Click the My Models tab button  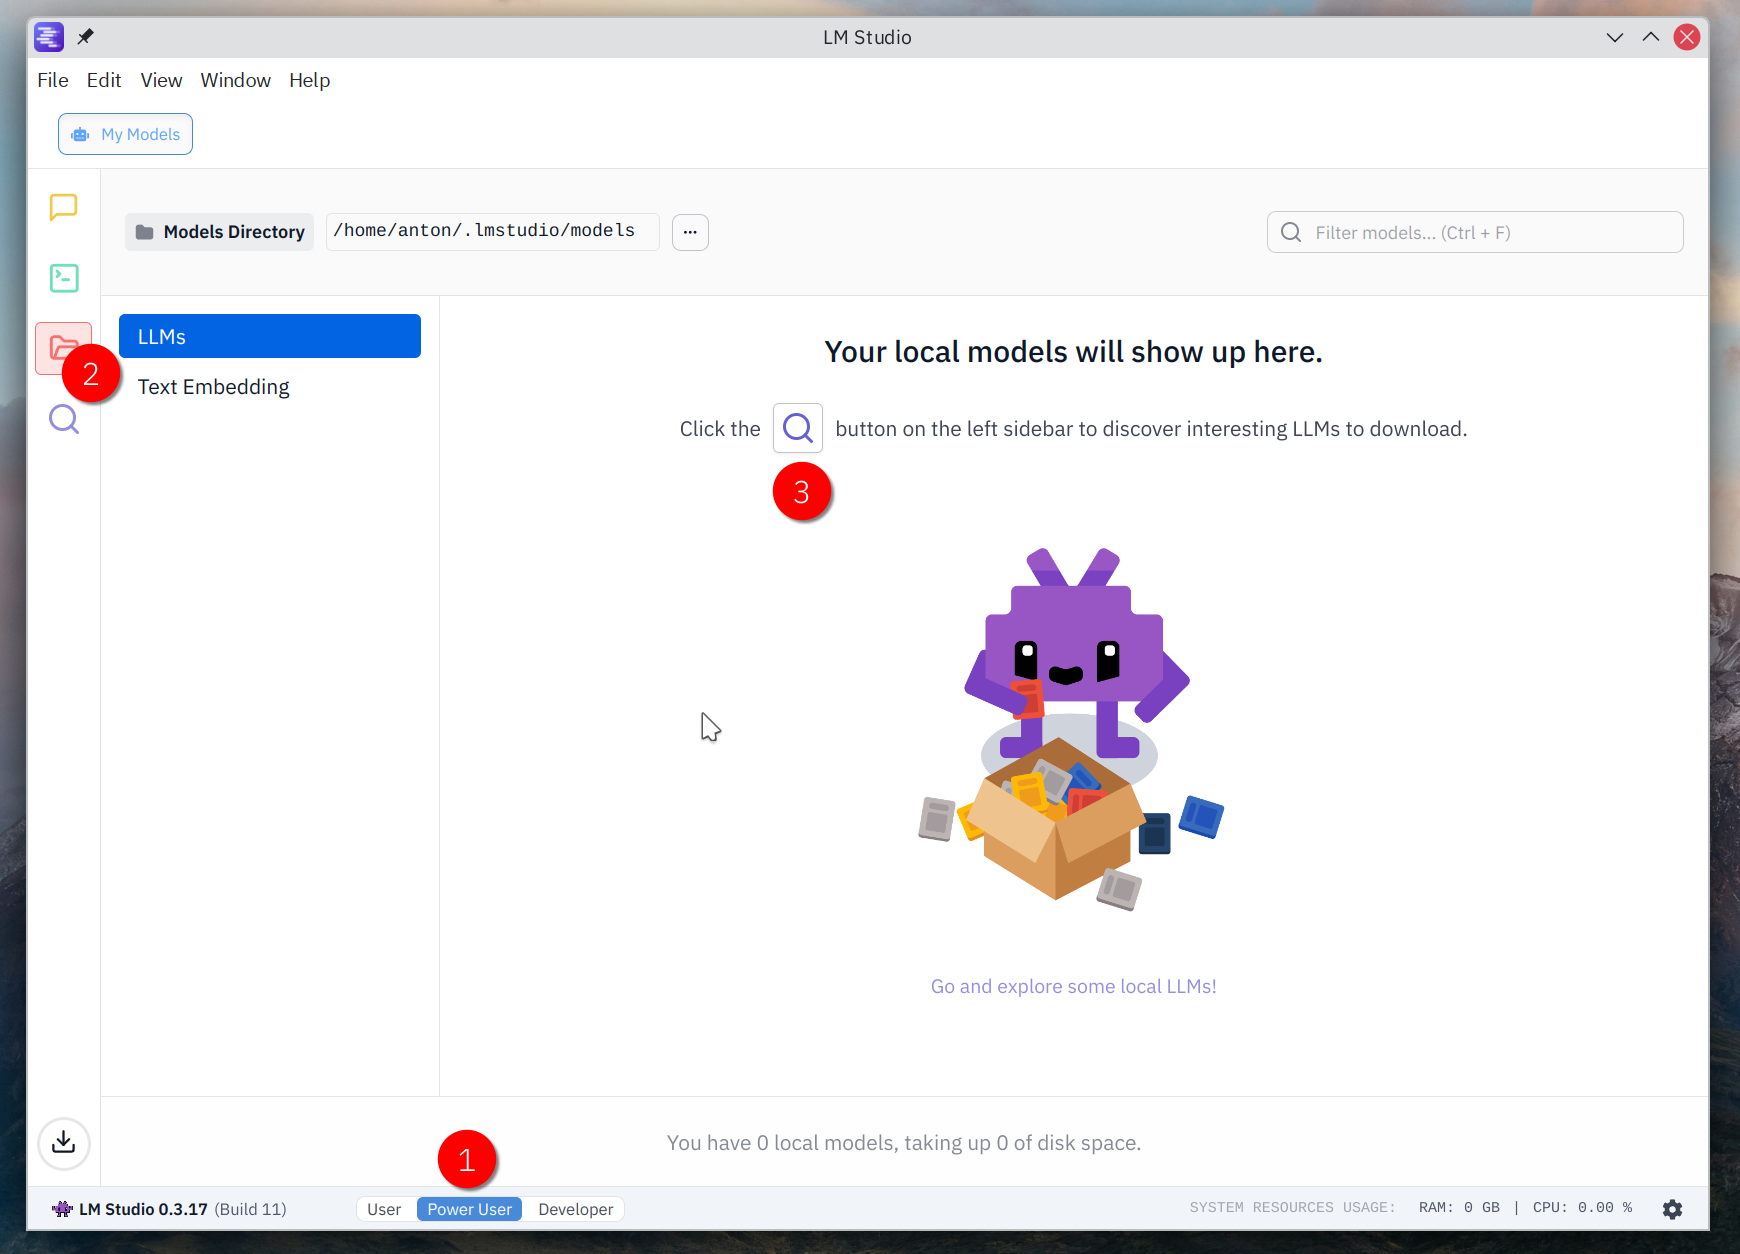point(125,134)
